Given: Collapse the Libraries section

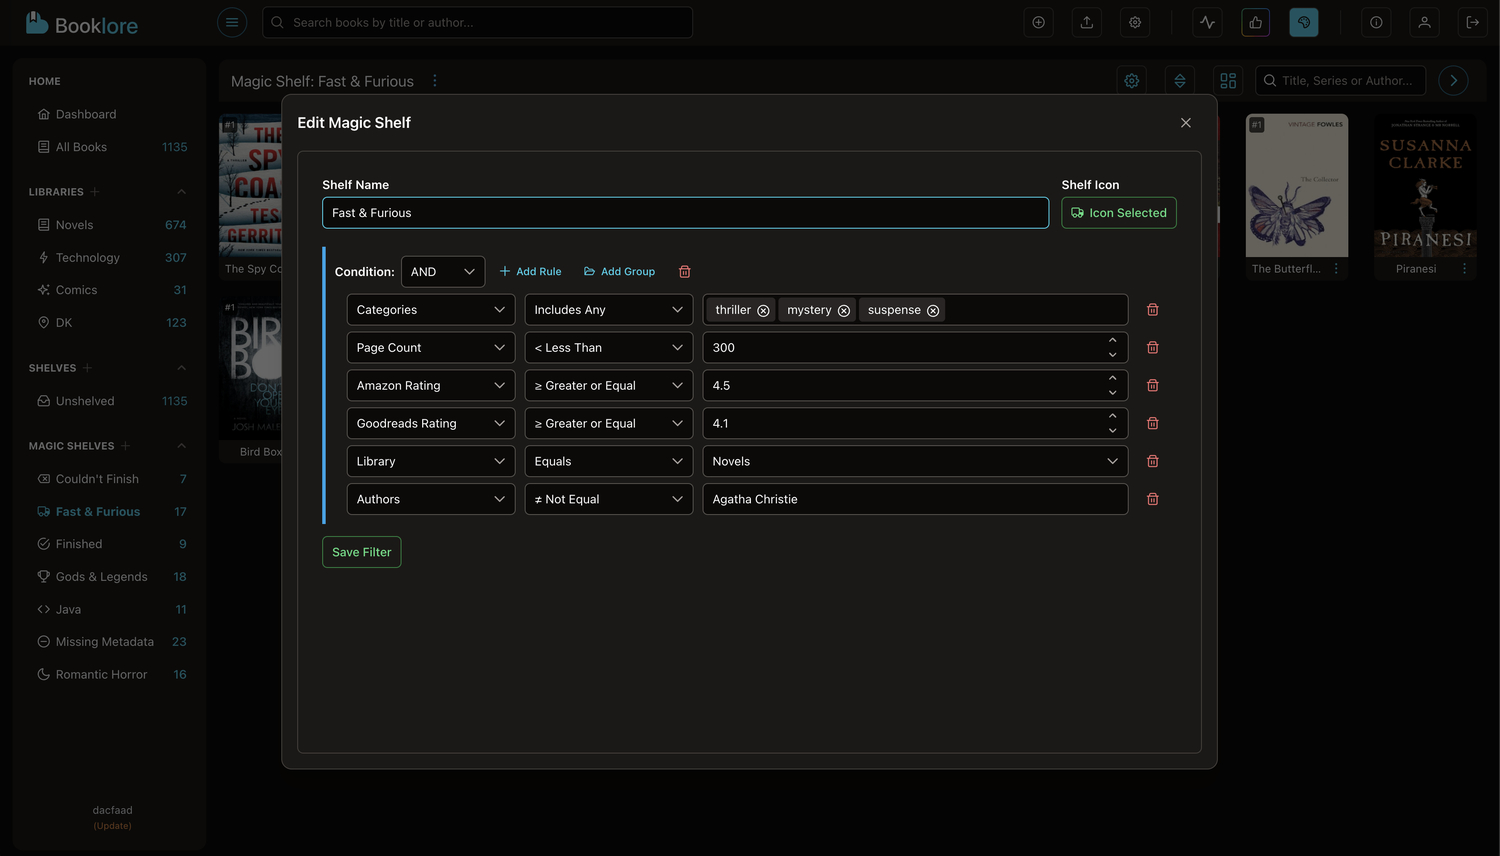Looking at the screenshot, I should point(181,192).
